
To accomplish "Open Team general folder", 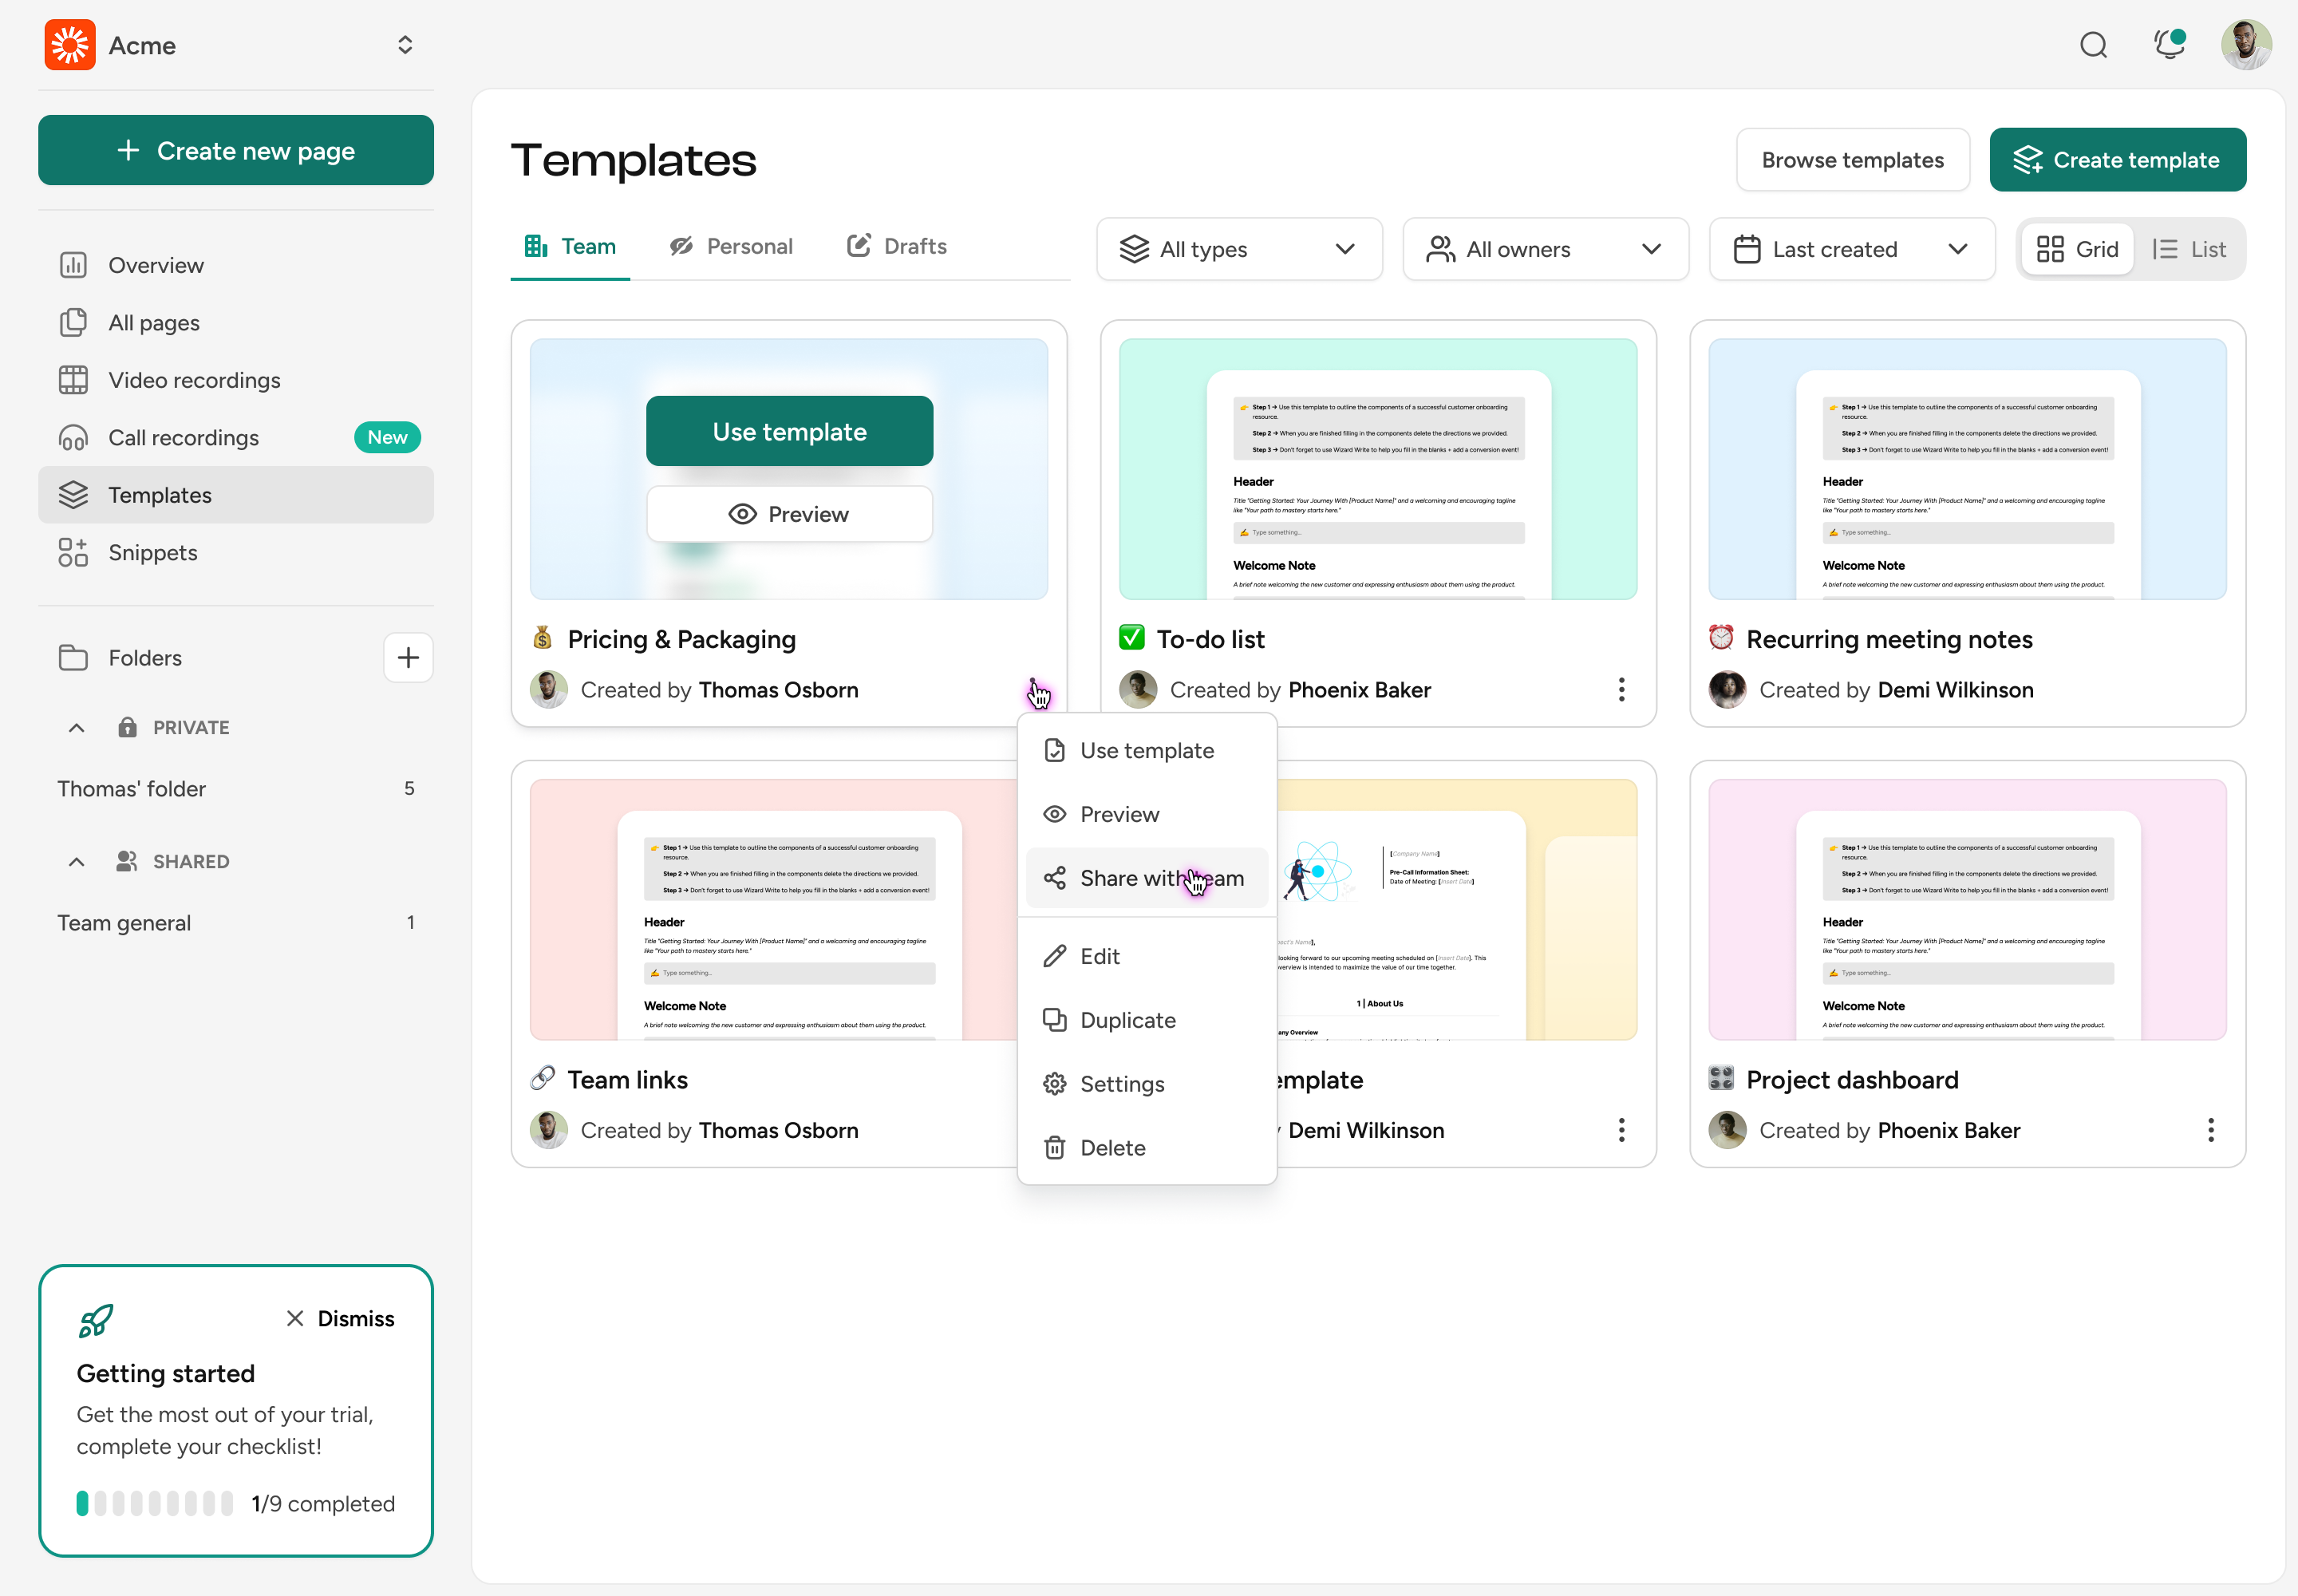I will 236,923.
